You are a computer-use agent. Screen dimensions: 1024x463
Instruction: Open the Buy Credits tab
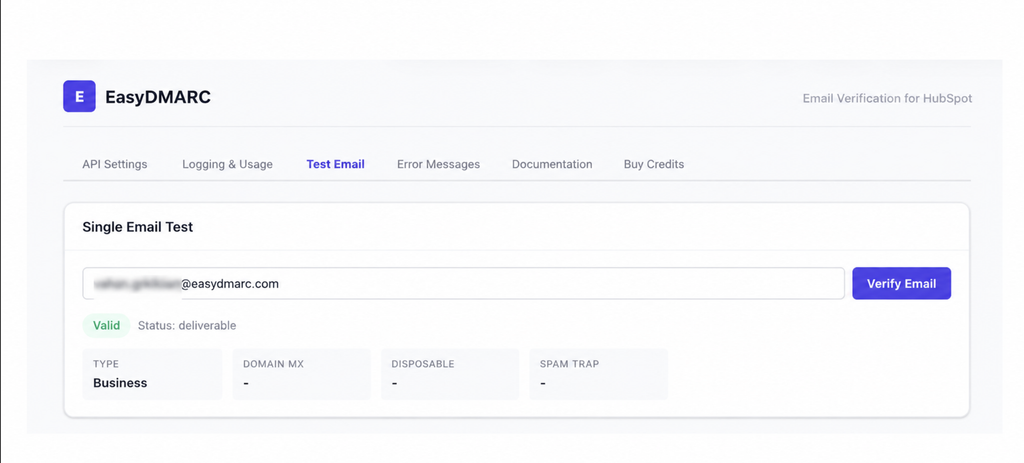click(654, 165)
